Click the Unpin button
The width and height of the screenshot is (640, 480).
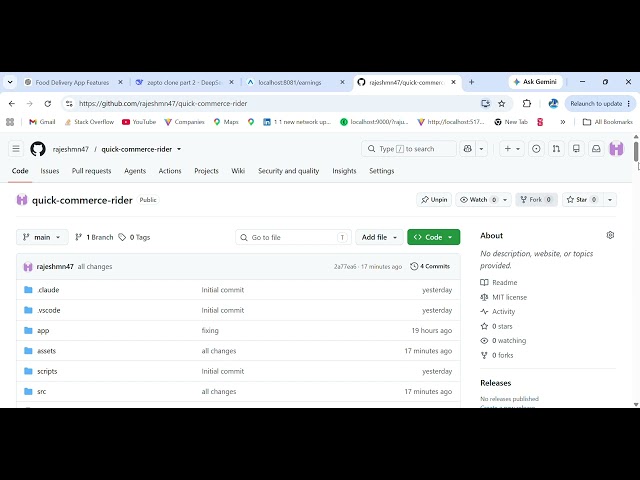[x=434, y=200]
